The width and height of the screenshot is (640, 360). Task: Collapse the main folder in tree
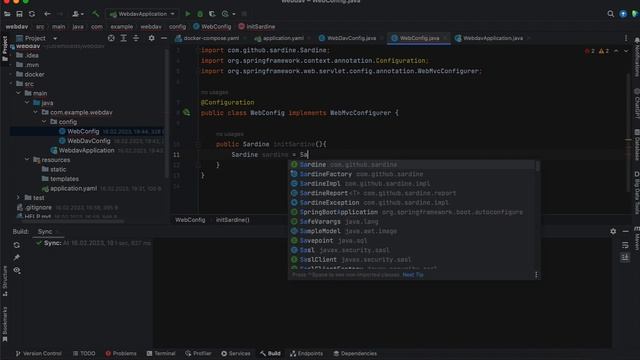(x=19, y=93)
